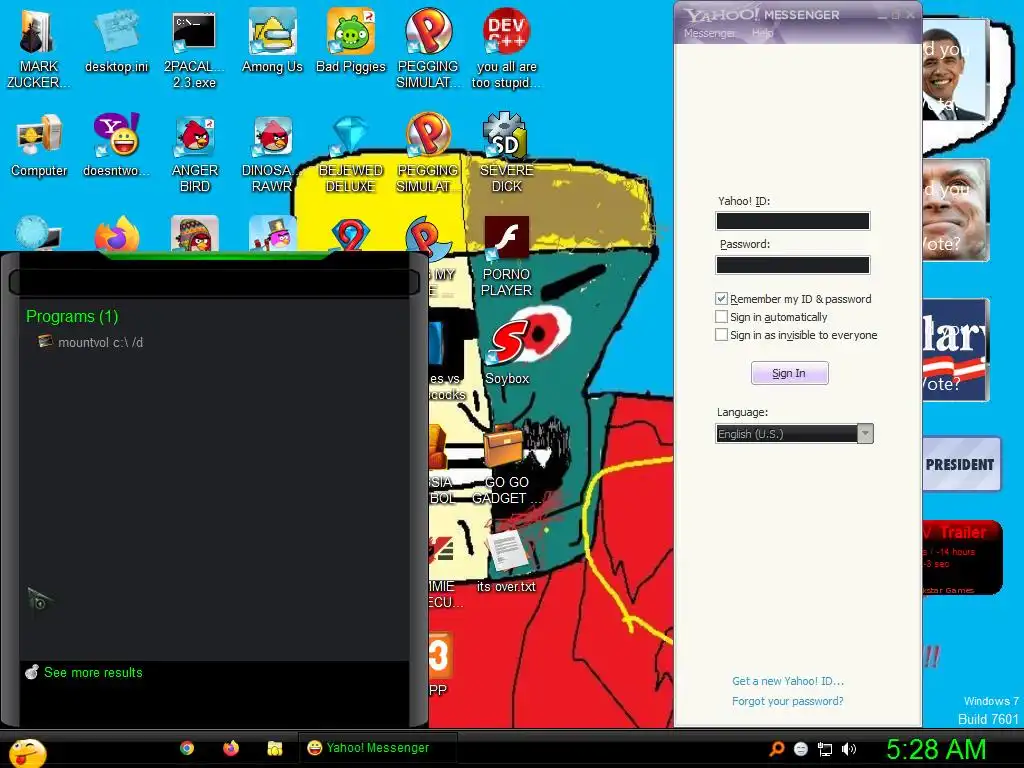Click the Start menu search box
1024x768 pixels.
[214, 283]
